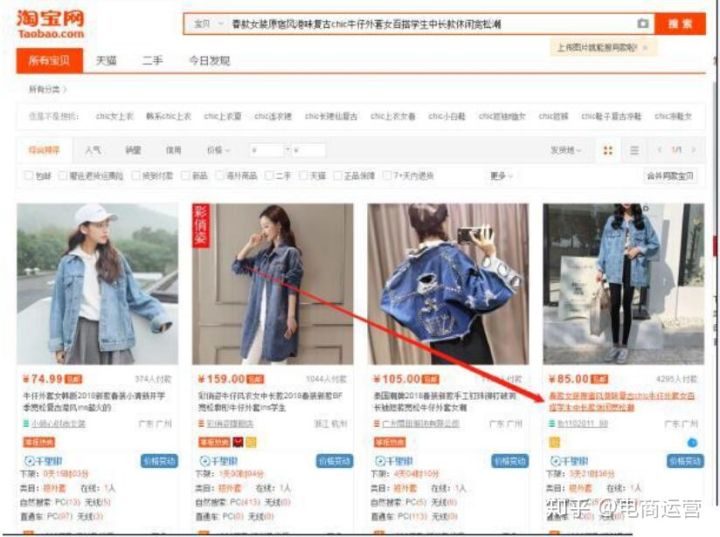Viewport: 720px width, 537px height.
Task: Open the 发货地 location dropdown
Action: [x=566, y=150]
